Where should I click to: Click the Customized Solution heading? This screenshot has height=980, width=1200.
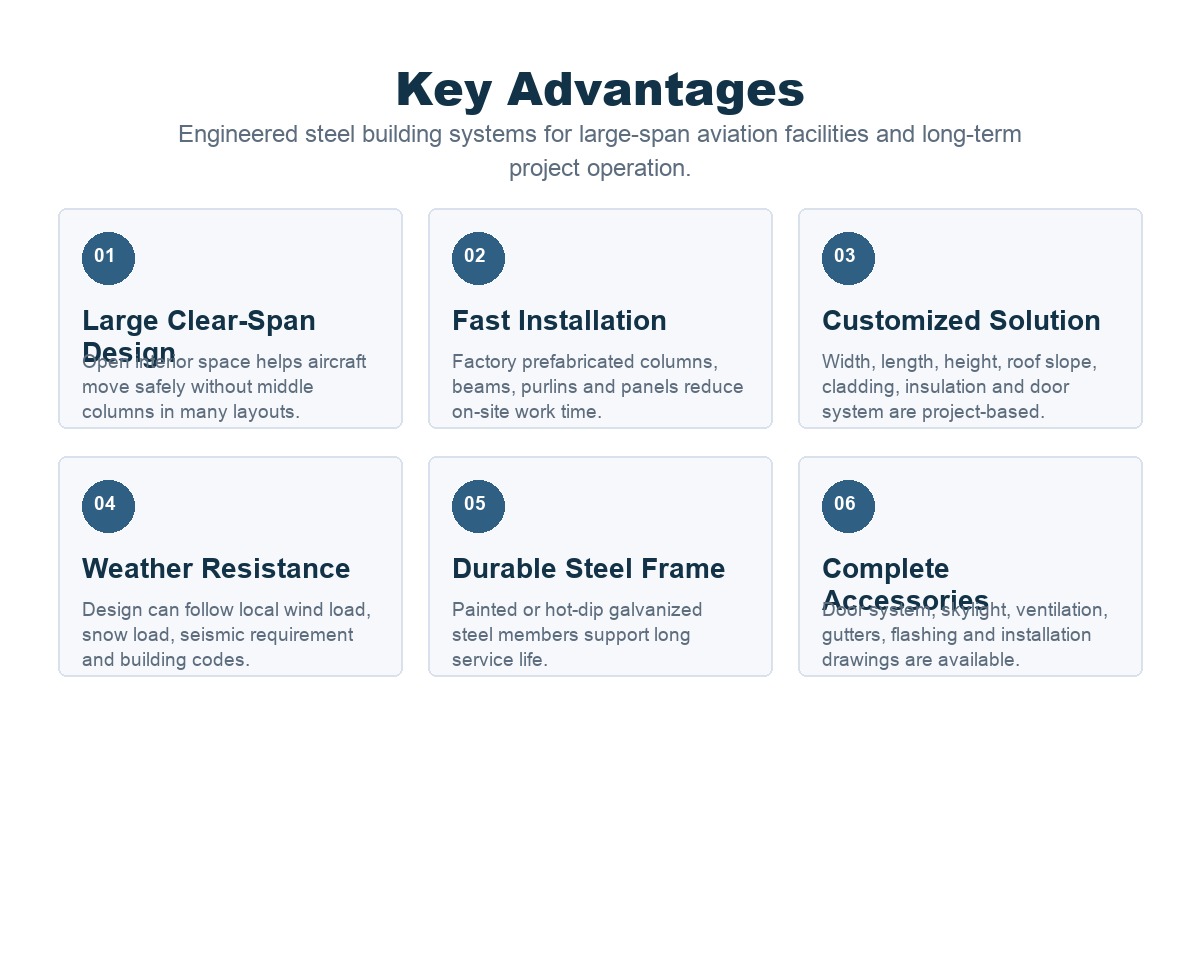[x=961, y=321]
